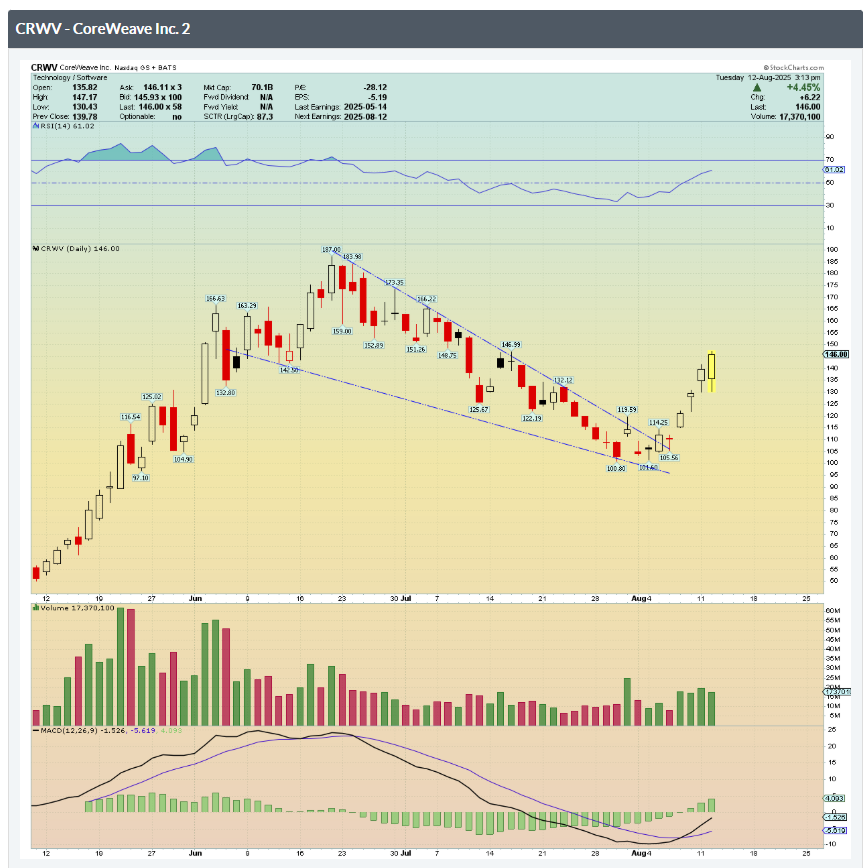Viewport: 864px width, 868px height.
Task: Click the EPS value -5.19
Action: pos(377,97)
